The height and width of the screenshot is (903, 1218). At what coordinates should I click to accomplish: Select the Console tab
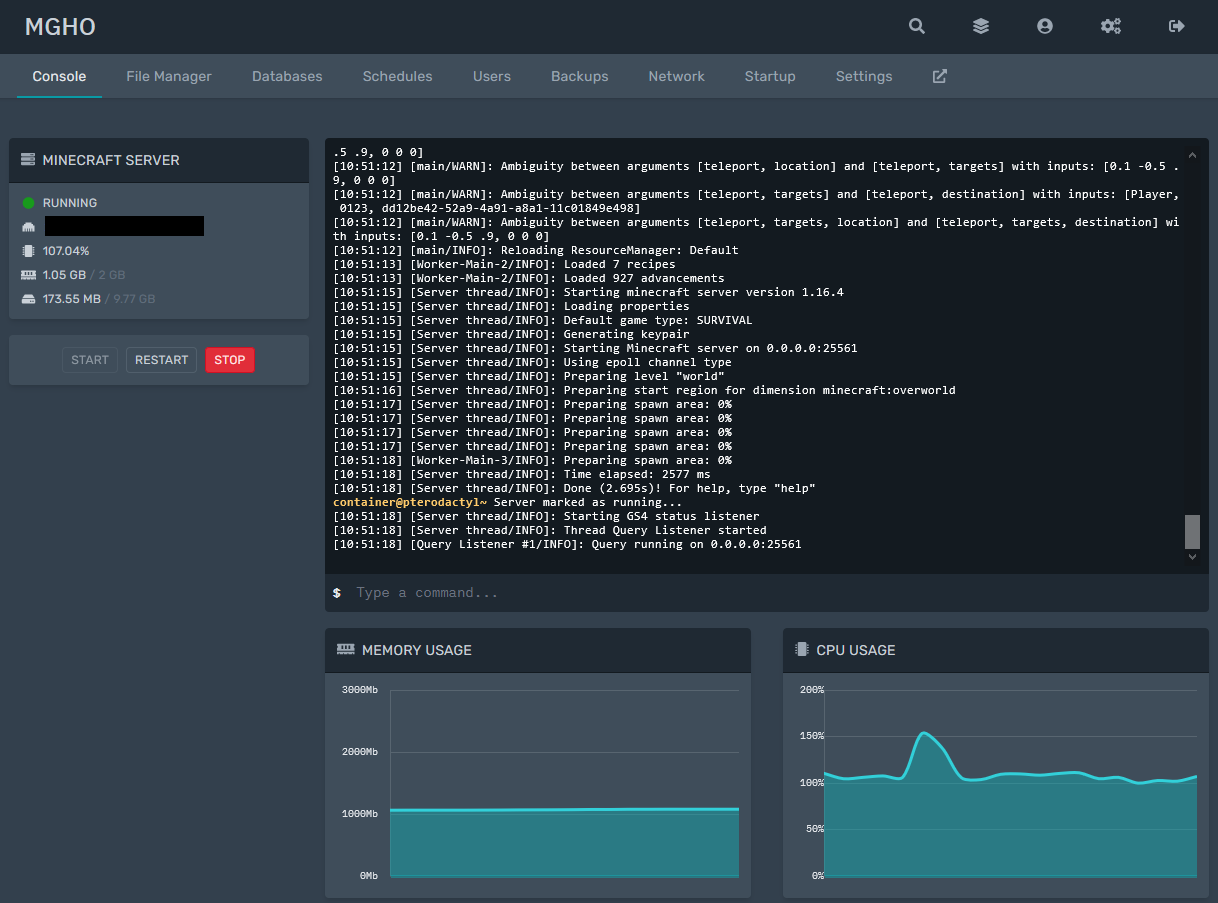59,76
